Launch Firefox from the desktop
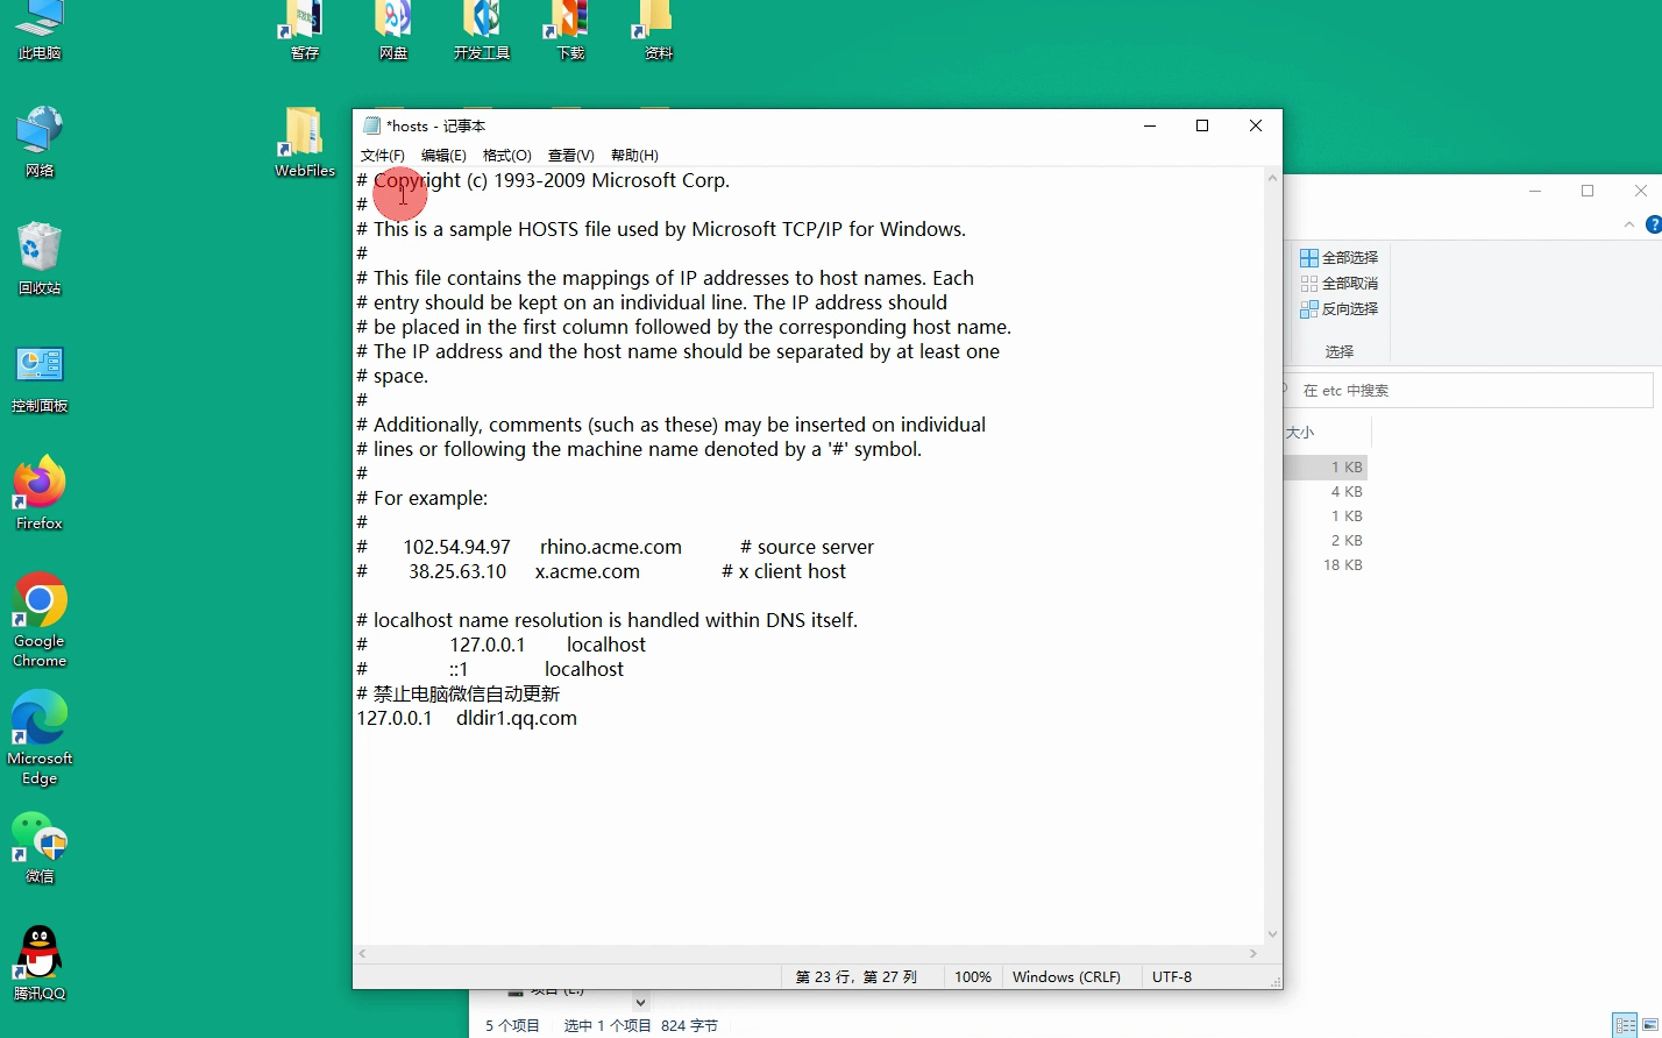The height and width of the screenshot is (1038, 1662). pyautogui.click(x=39, y=494)
